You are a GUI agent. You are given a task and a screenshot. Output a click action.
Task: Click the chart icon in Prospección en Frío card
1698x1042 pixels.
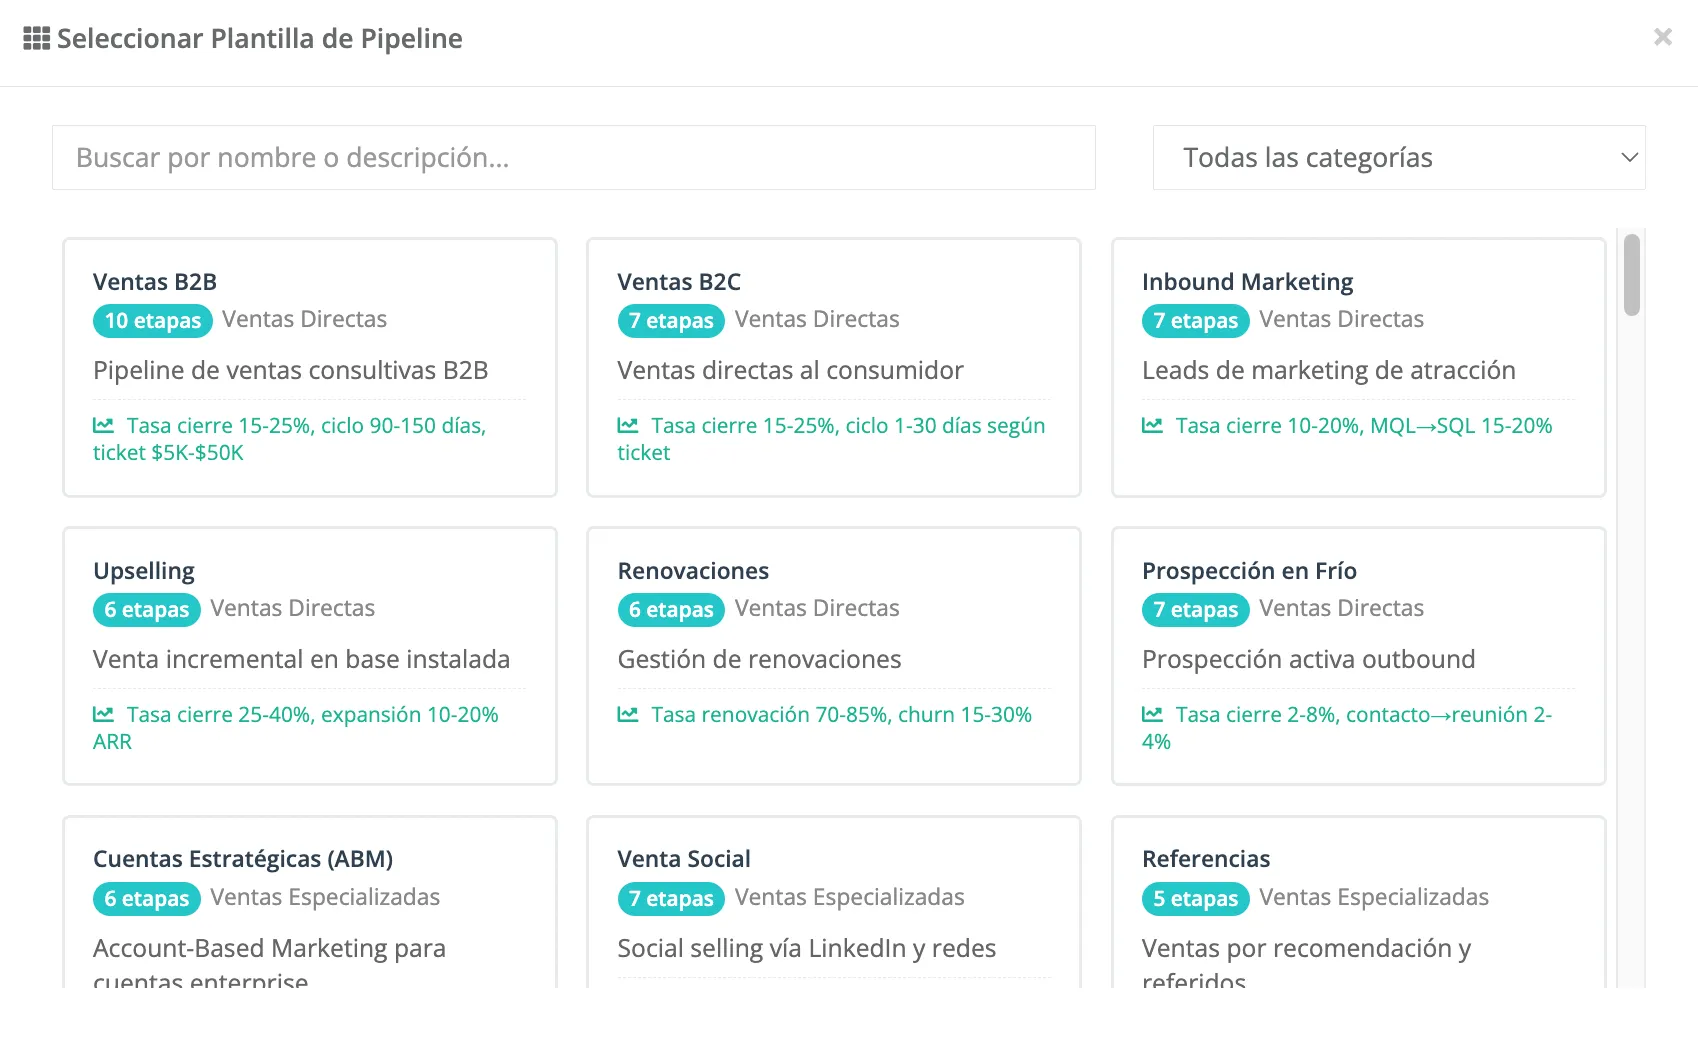tap(1152, 715)
